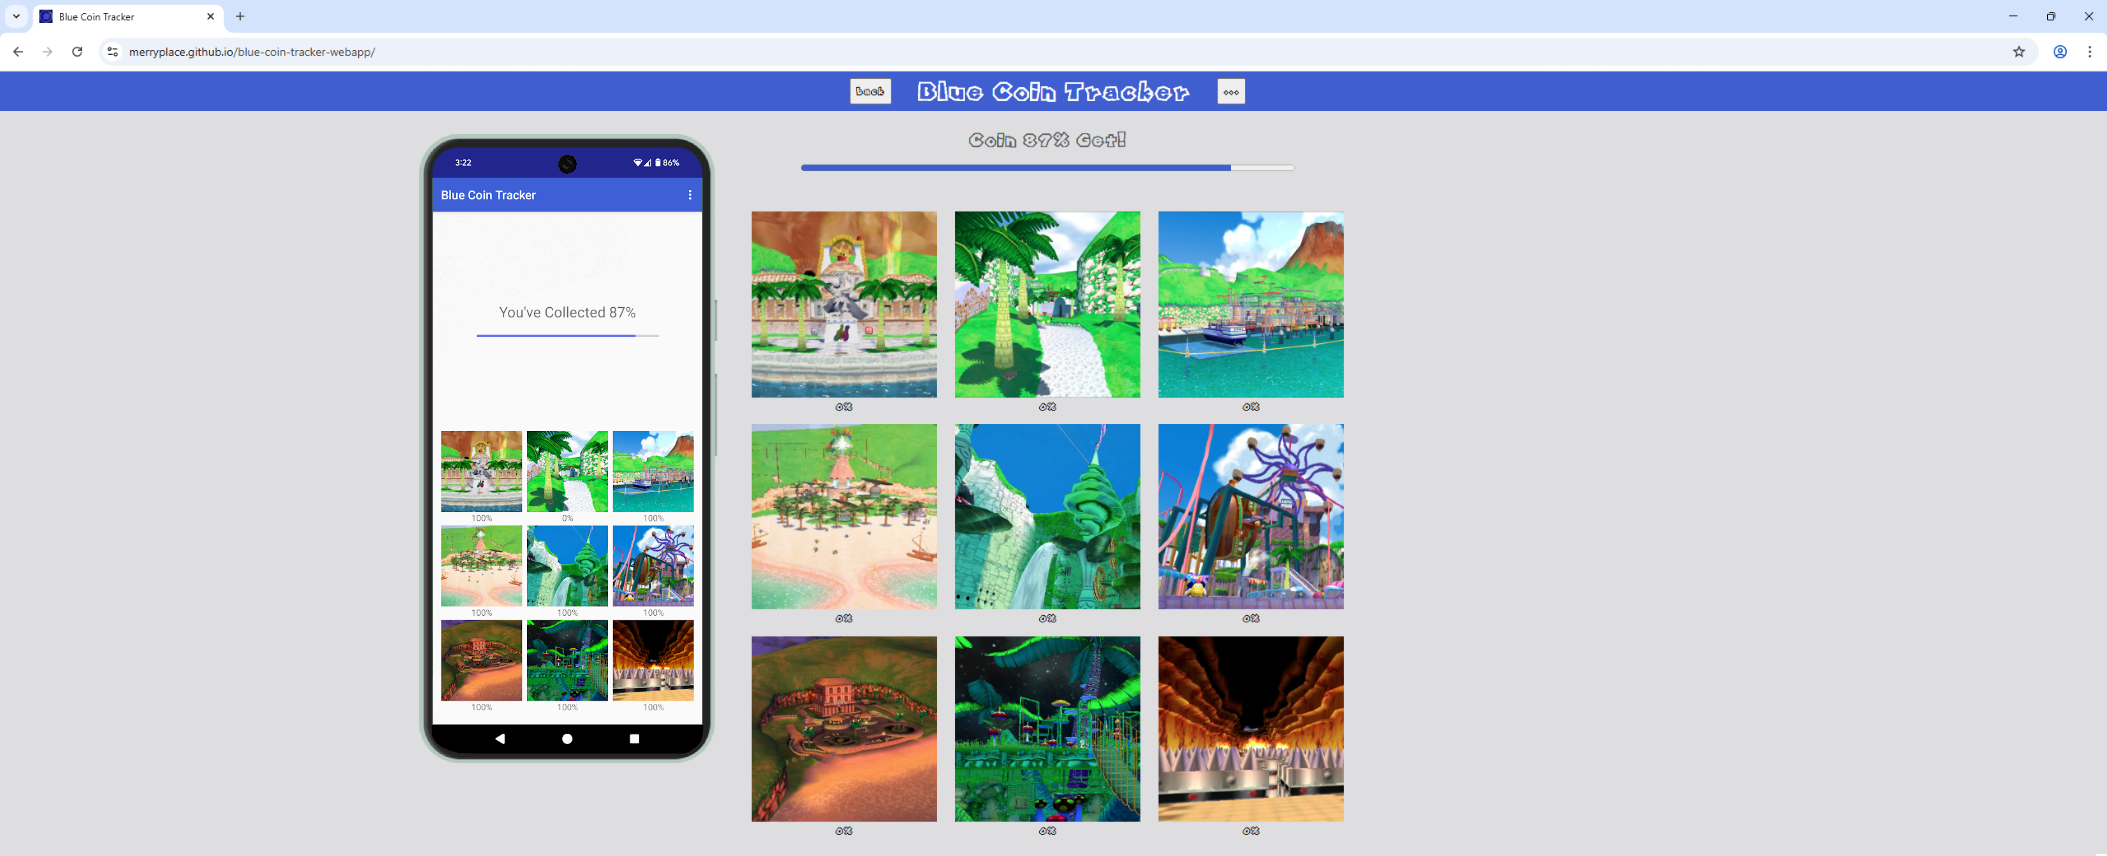Screen dimensions: 2107x856
Task: Tap the phone's sunset hotel thumbnail
Action: [x=481, y=660]
